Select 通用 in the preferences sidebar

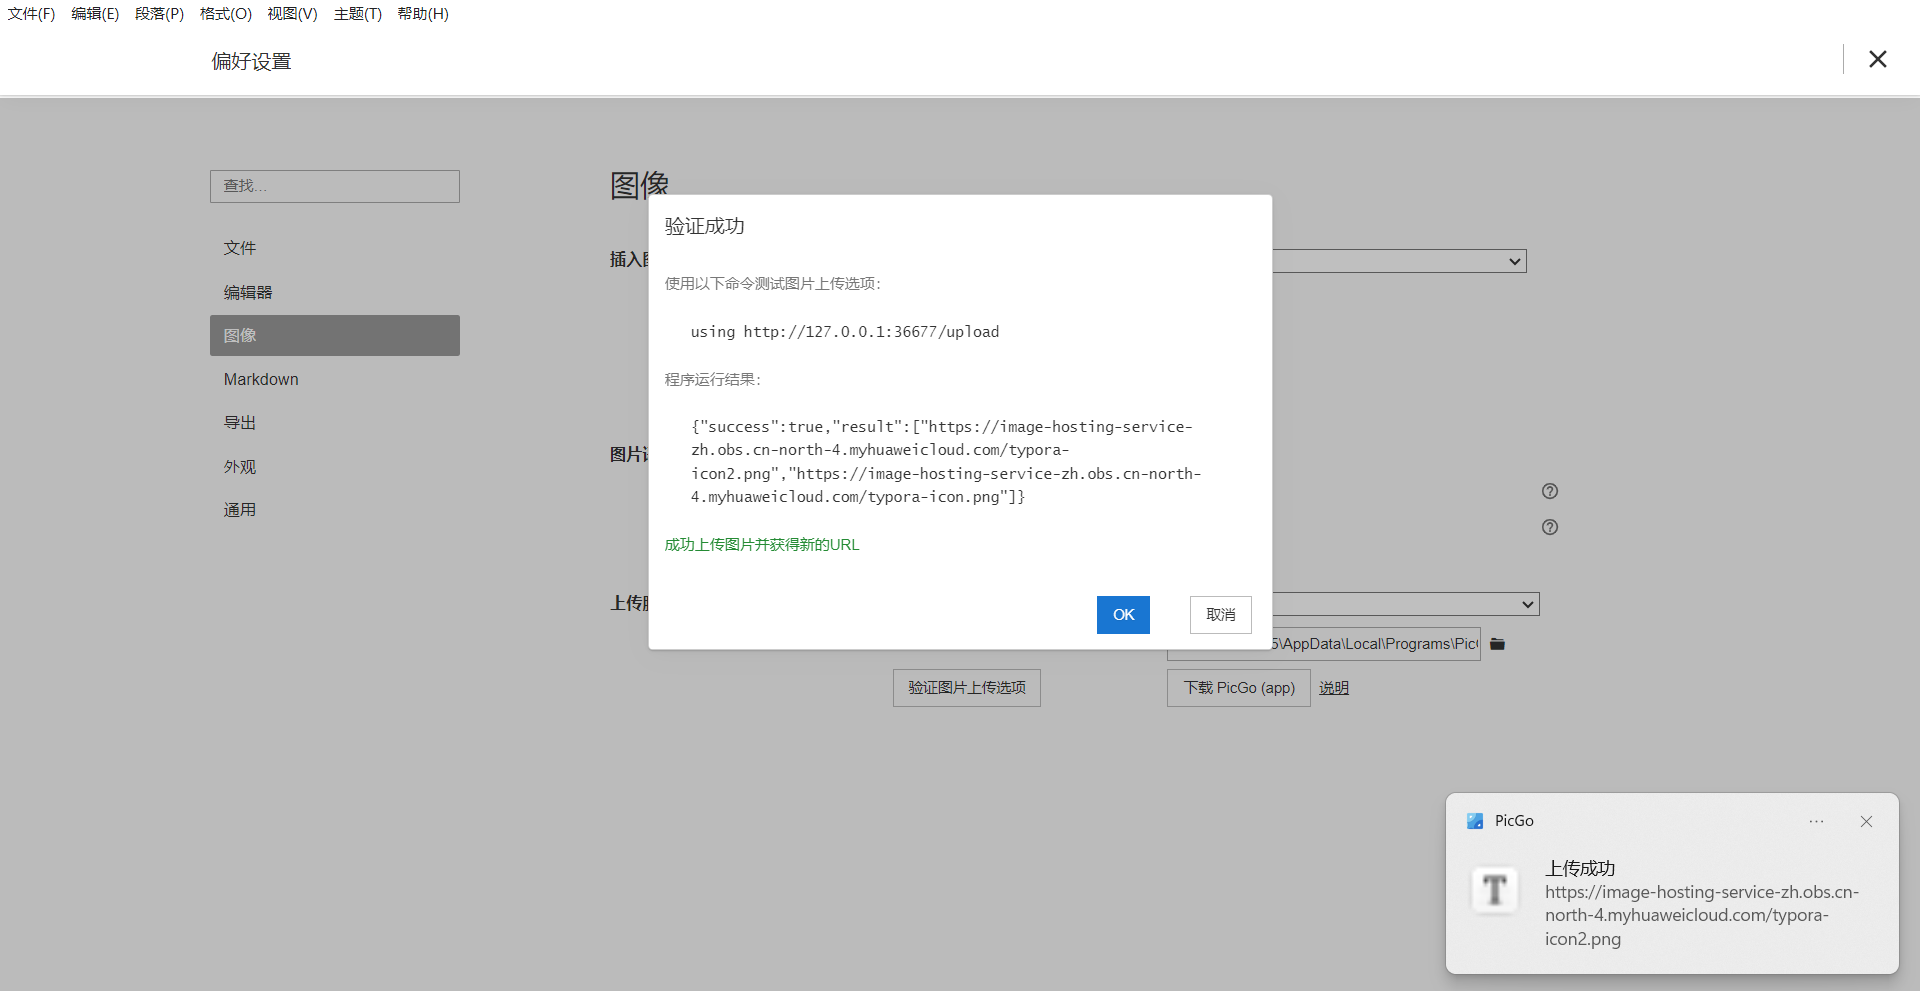[335, 510]
